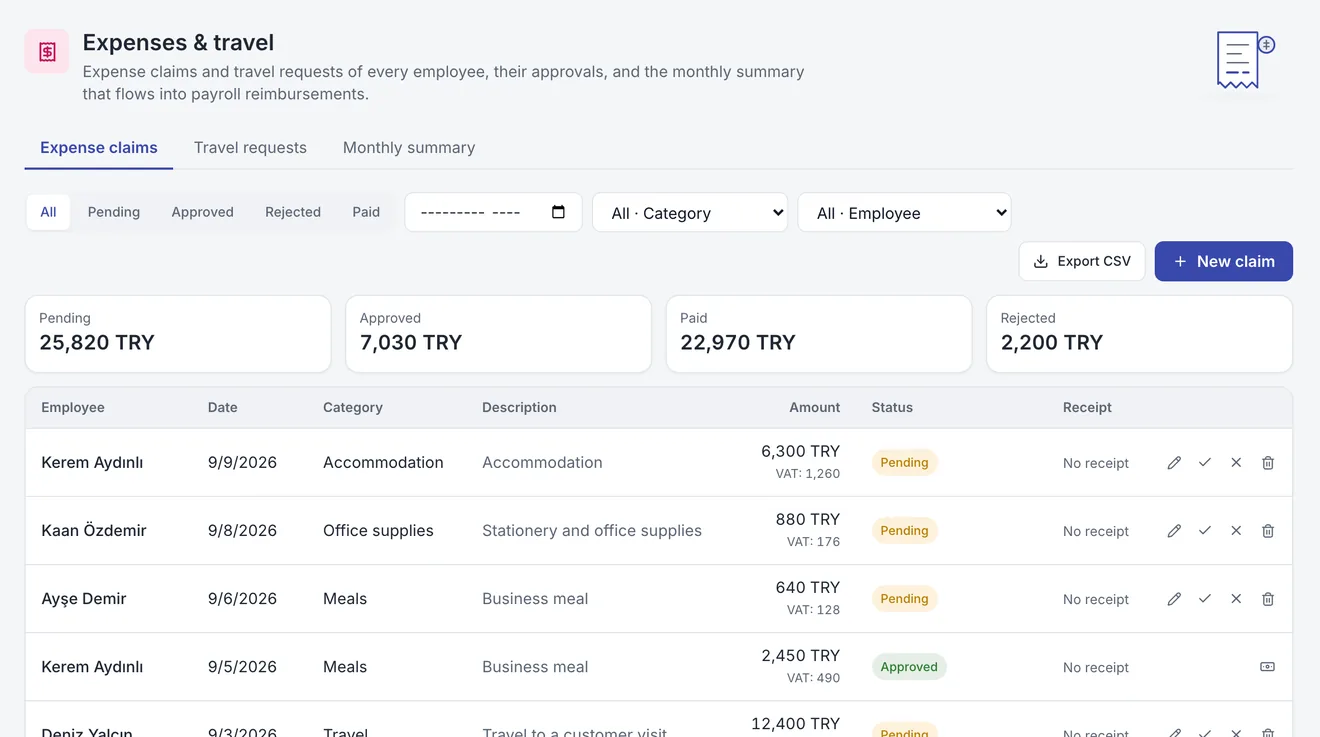Click the Employee column header
The width and height of the screenshot is (1320, 737).
73,408
